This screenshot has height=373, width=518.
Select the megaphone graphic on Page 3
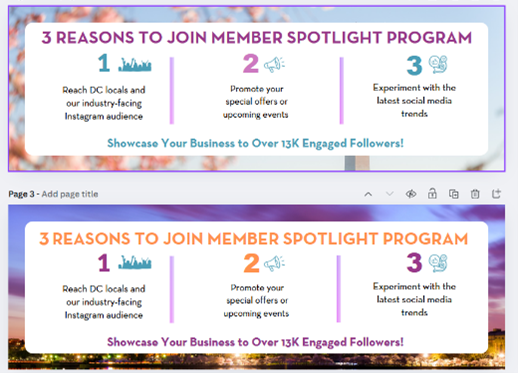tap(274, 263)
